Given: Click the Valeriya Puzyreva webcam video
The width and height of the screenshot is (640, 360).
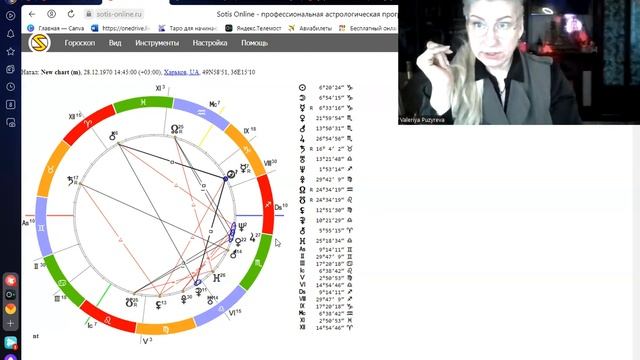Looking at the screenshot, I should (x=519, y=62).
